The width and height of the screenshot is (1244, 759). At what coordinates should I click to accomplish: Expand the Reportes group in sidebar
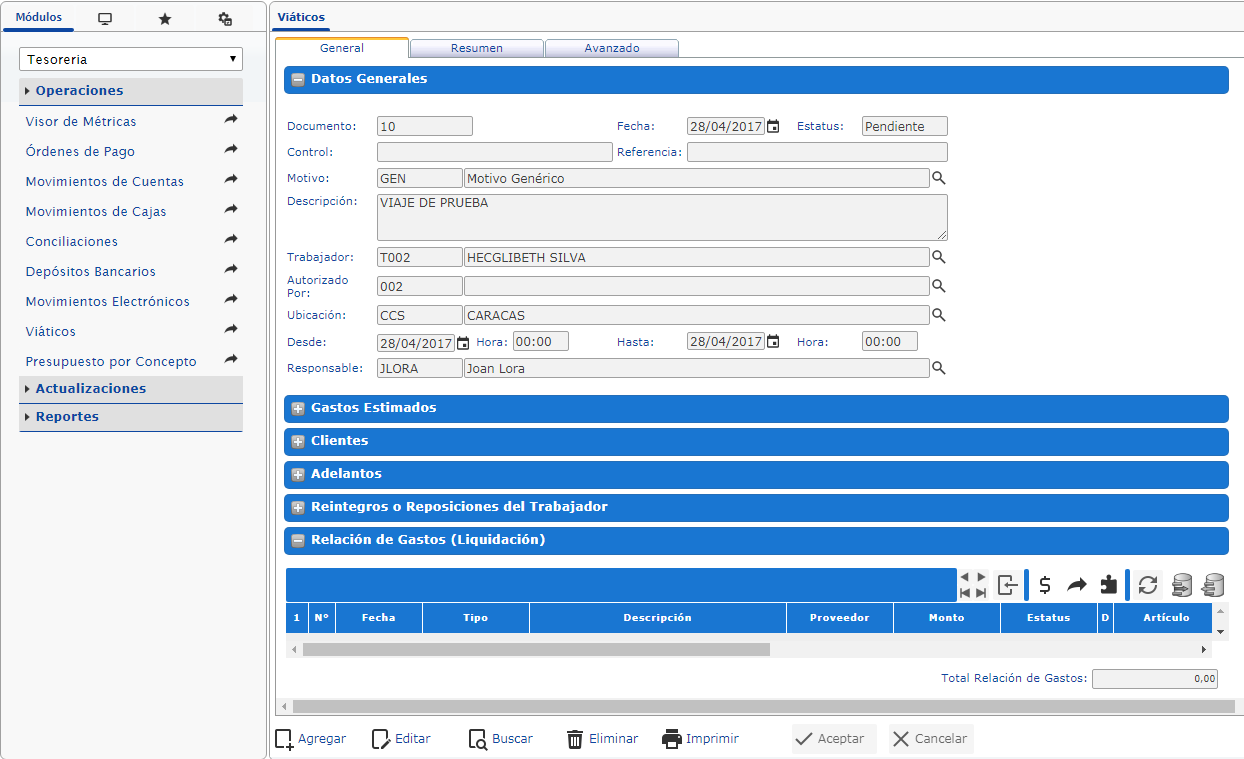(x=67, y=417)
